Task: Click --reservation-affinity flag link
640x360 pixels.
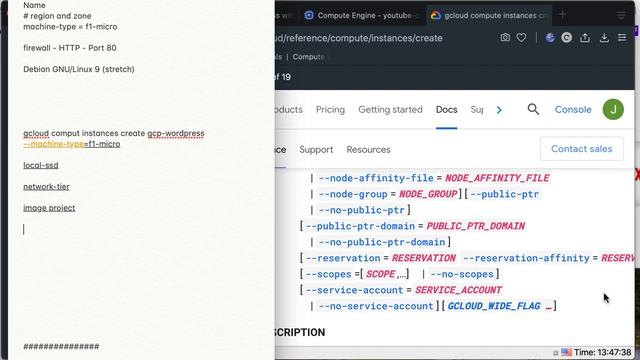Action: (x=526, y=258)
